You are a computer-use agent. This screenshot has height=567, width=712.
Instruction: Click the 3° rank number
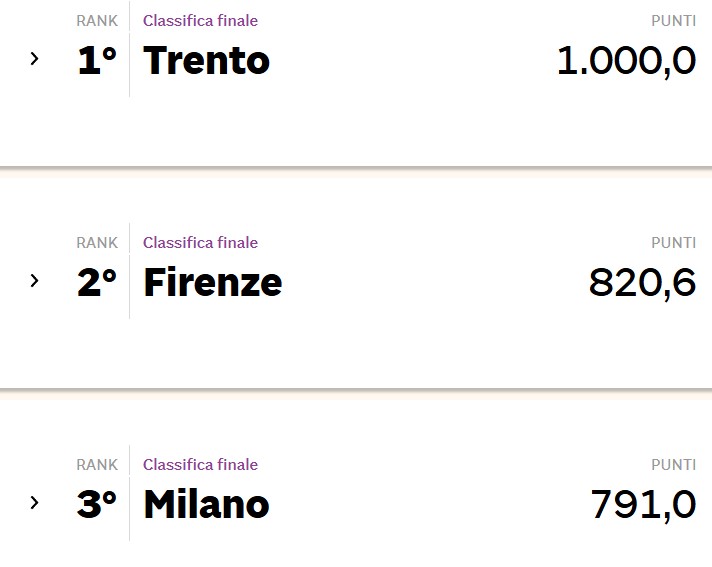pos(97,504)
